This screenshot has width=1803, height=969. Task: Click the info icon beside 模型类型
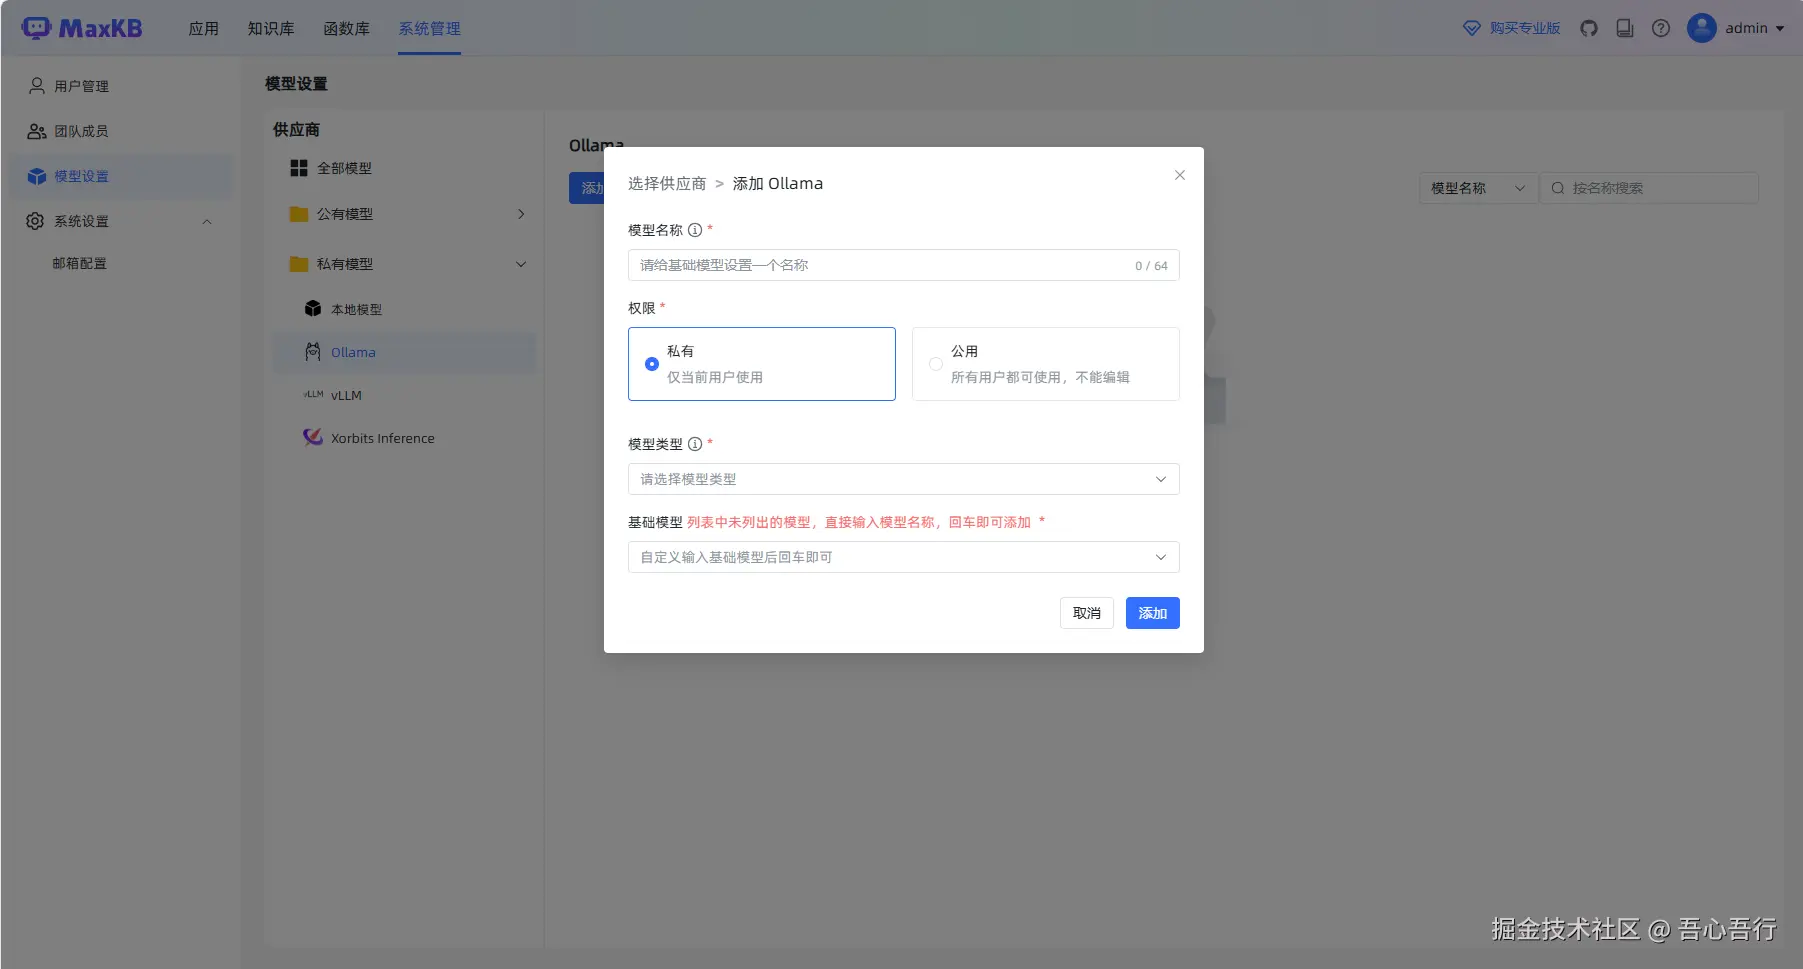coord(695,444)
